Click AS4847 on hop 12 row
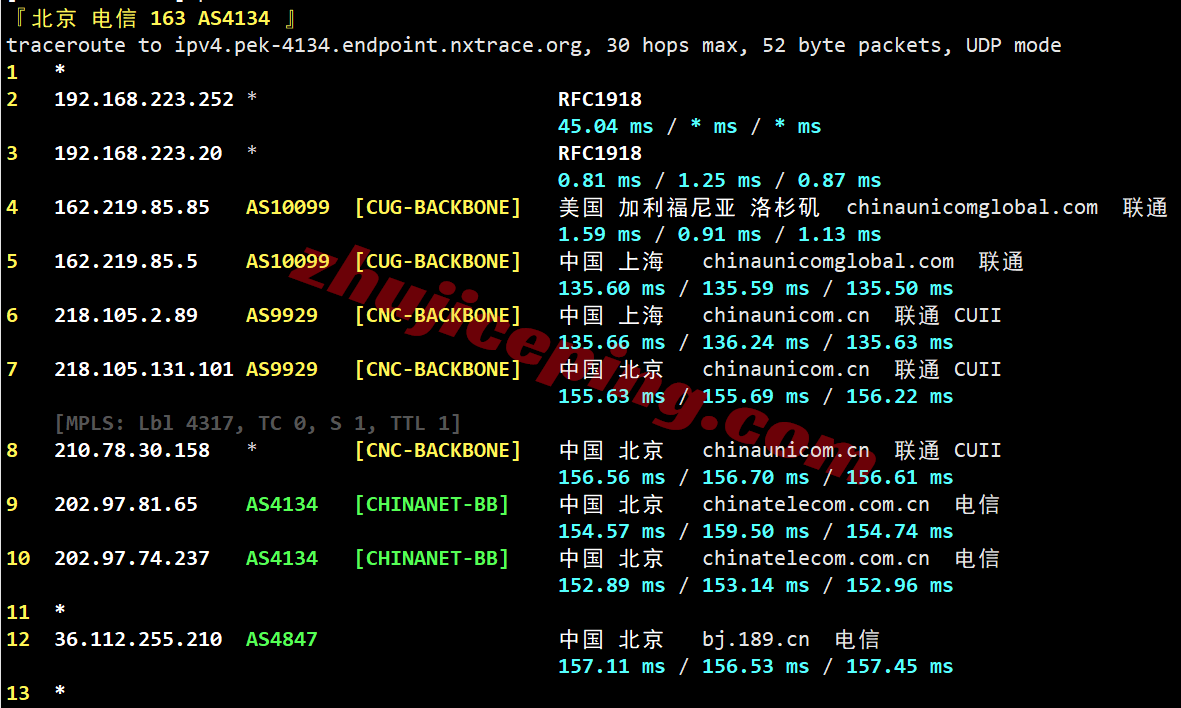The height and width of the screenshot is (708, 1181). point(282,640)
